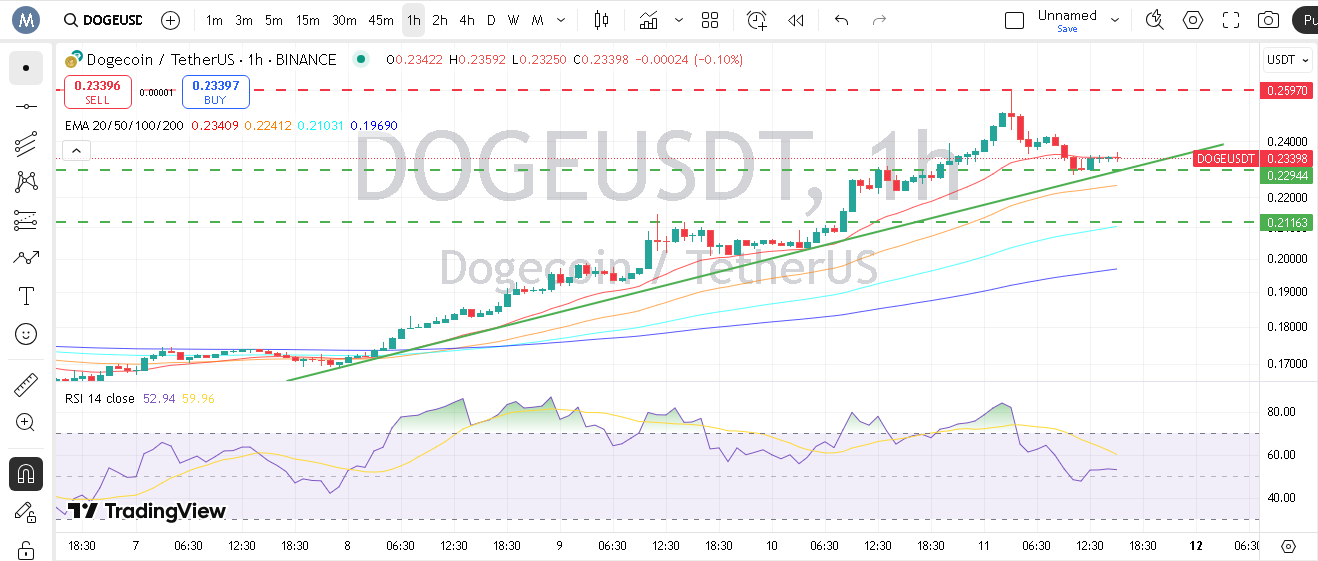This screenshot has height=561, width=1318.
Task: Toggle stay in drawing mode pencil-lock
Action: (x=26, y=512)
